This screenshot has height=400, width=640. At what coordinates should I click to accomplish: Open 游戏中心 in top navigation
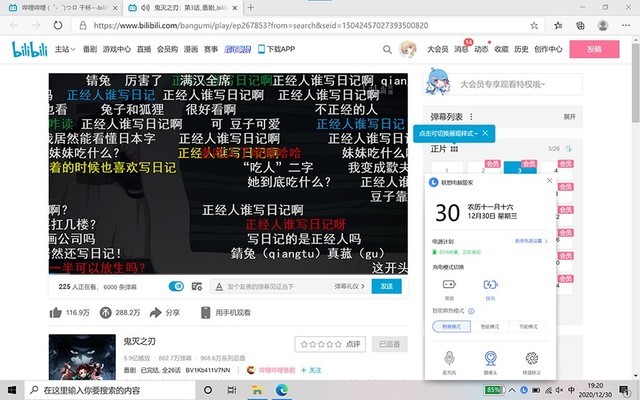pyautogui.click(x=117, y=49)
